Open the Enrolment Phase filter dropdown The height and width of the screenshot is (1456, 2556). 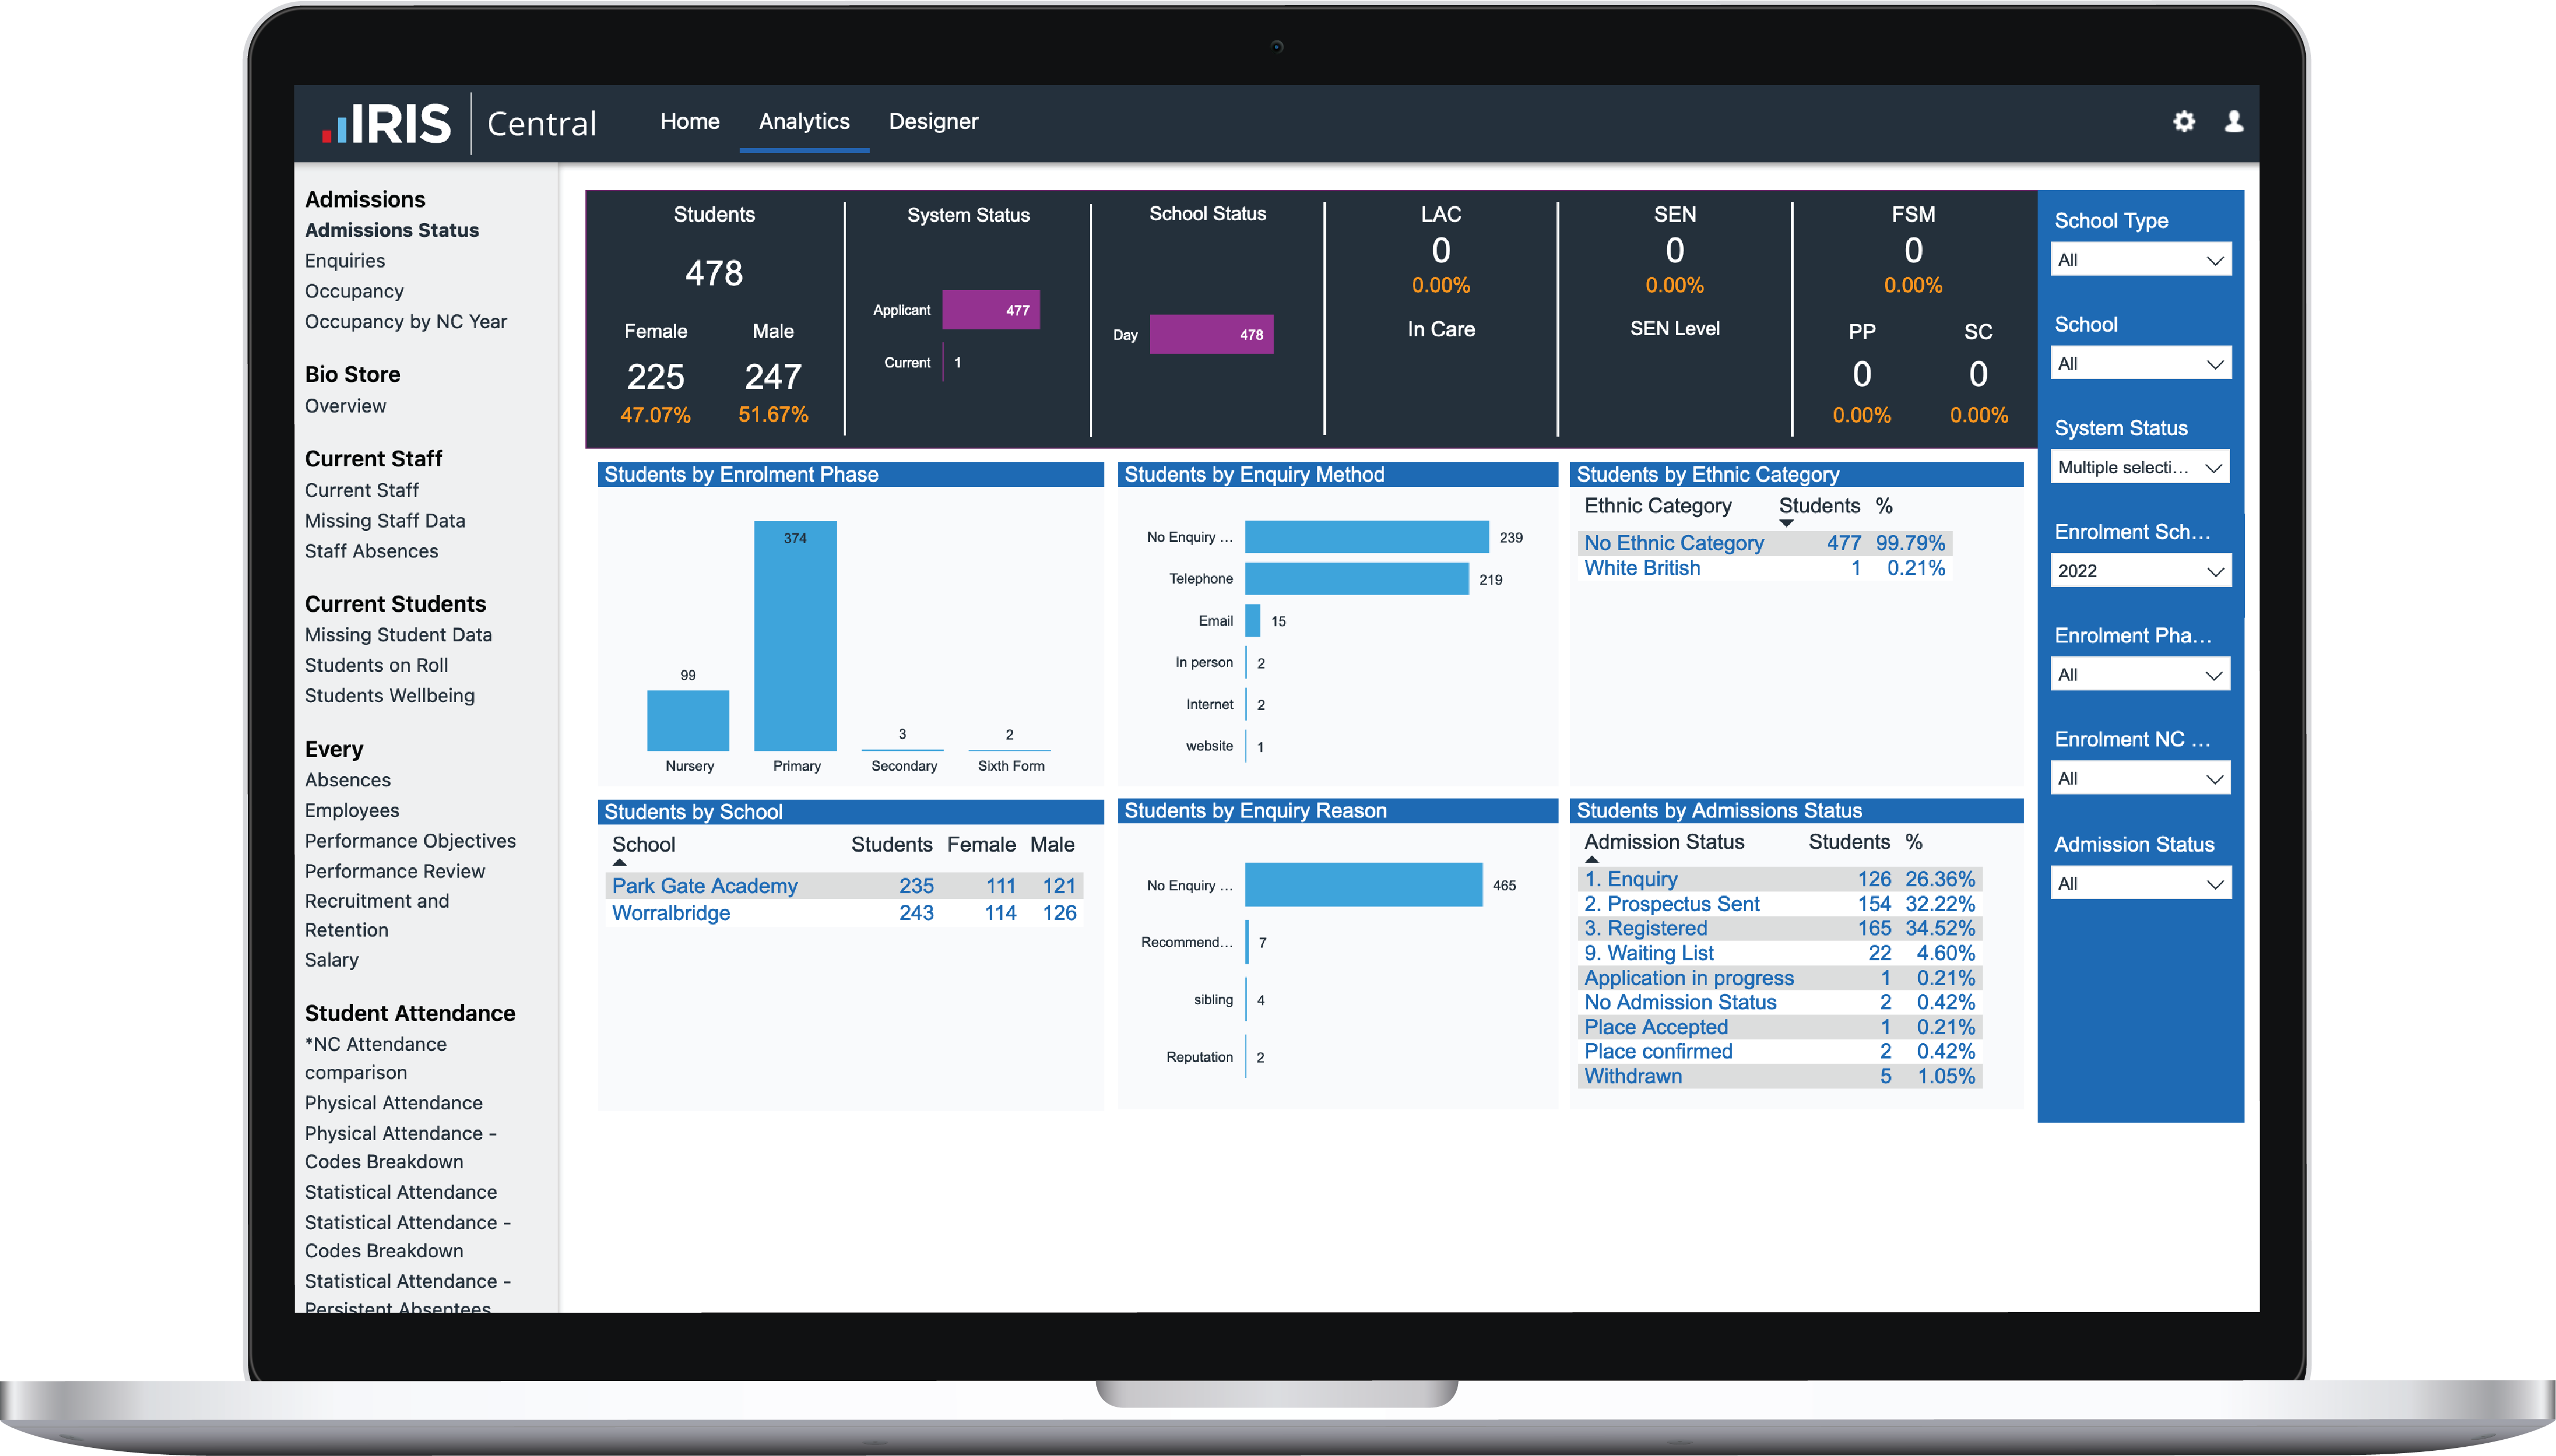[x=2140, y=675]
